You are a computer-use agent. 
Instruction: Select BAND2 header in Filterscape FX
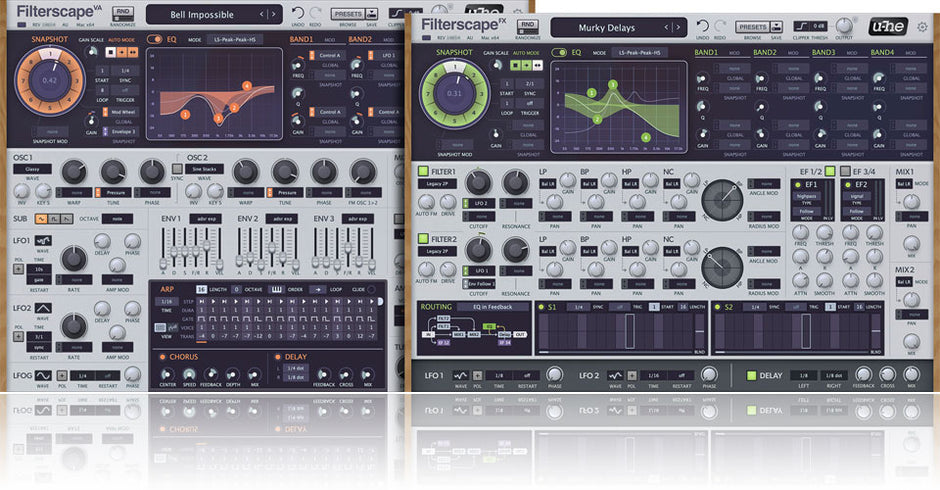coord(764,53)
